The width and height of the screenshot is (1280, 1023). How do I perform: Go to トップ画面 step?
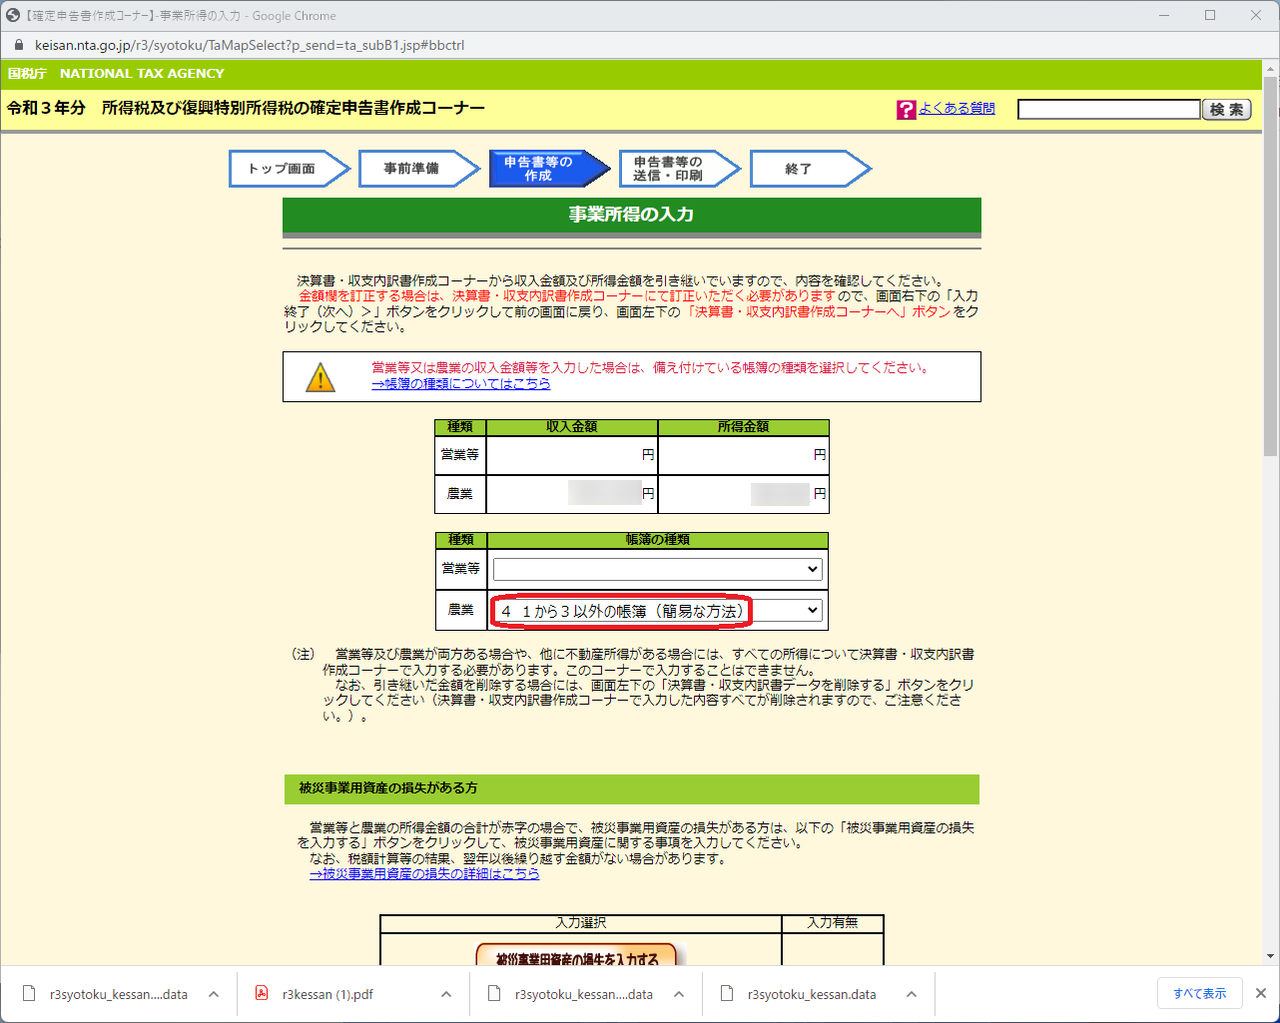289,169
